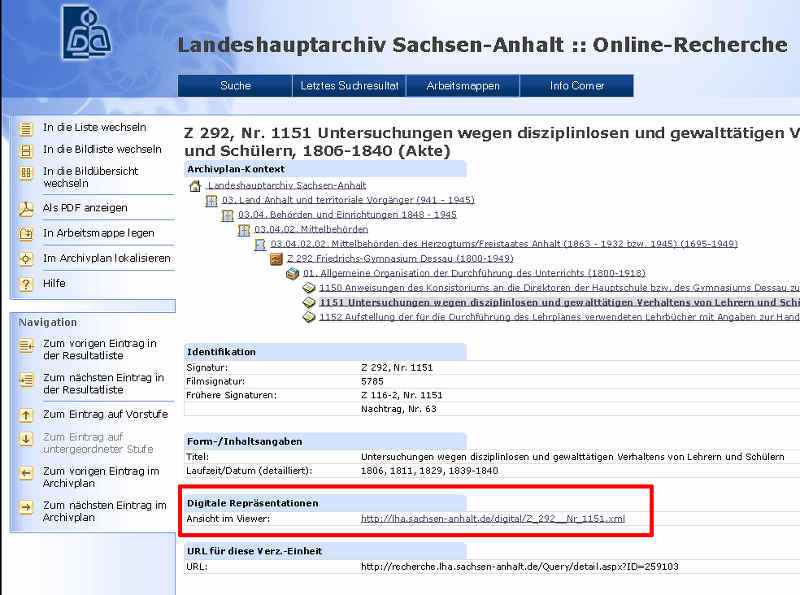Viewport: 800px width, 595px height.
Task: Click the question mark Hilfe icon
Action: 26,284
